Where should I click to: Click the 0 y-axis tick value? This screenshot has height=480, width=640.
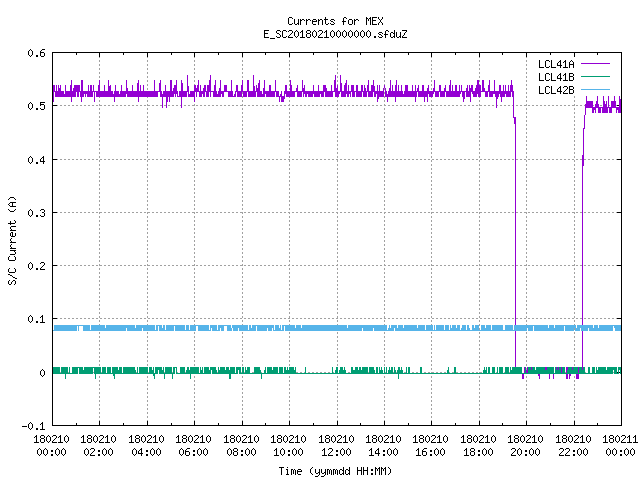[x=42, y=373]
